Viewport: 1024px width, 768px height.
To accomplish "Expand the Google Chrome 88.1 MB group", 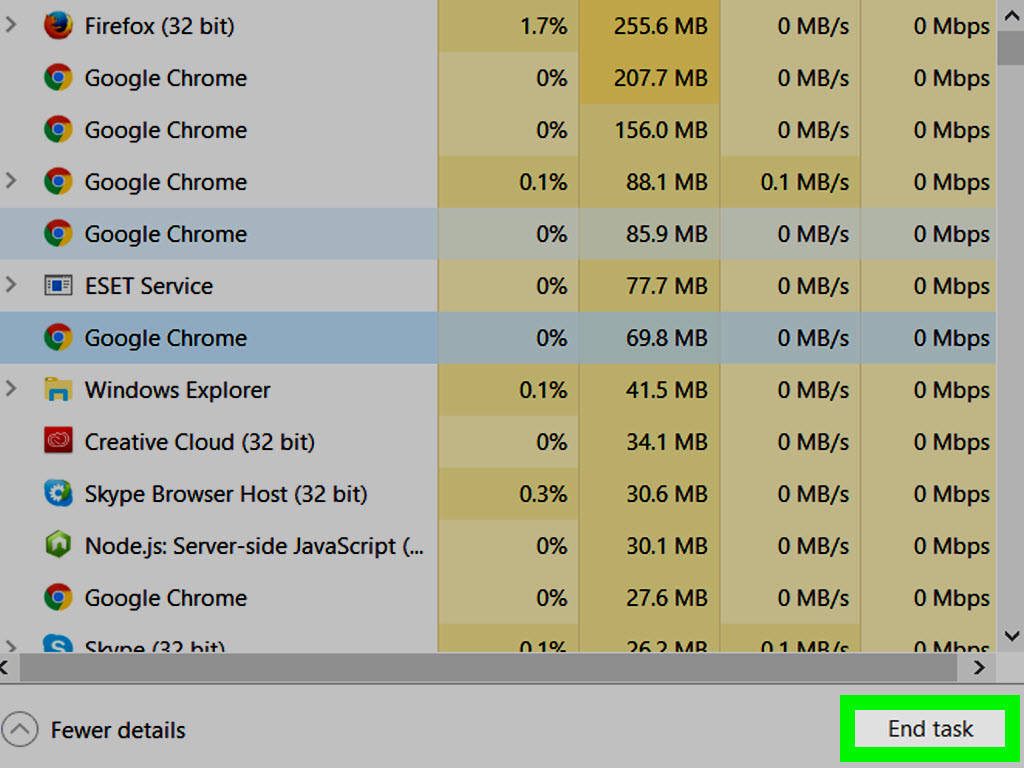I will pos(10,180).
